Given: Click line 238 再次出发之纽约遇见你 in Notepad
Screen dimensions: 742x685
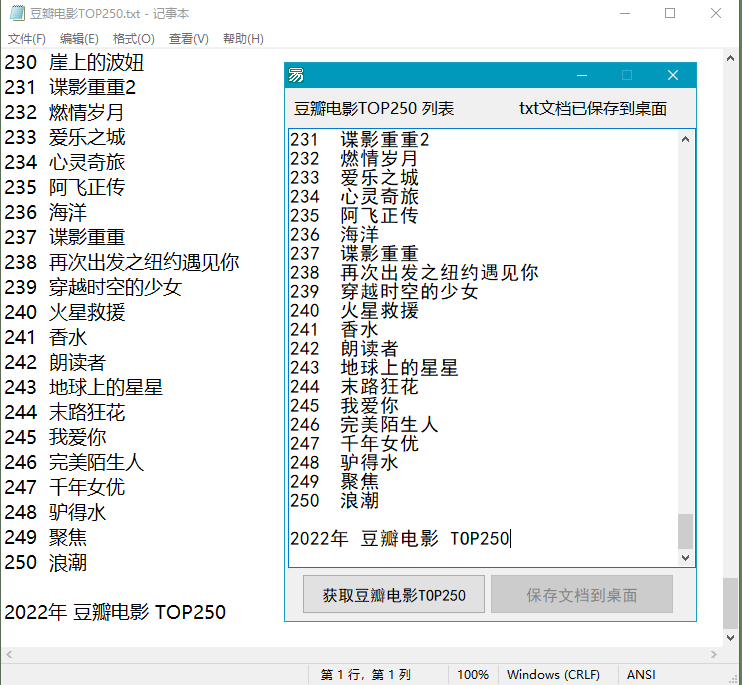Looking at the screenshot, I should coord(122,263).
